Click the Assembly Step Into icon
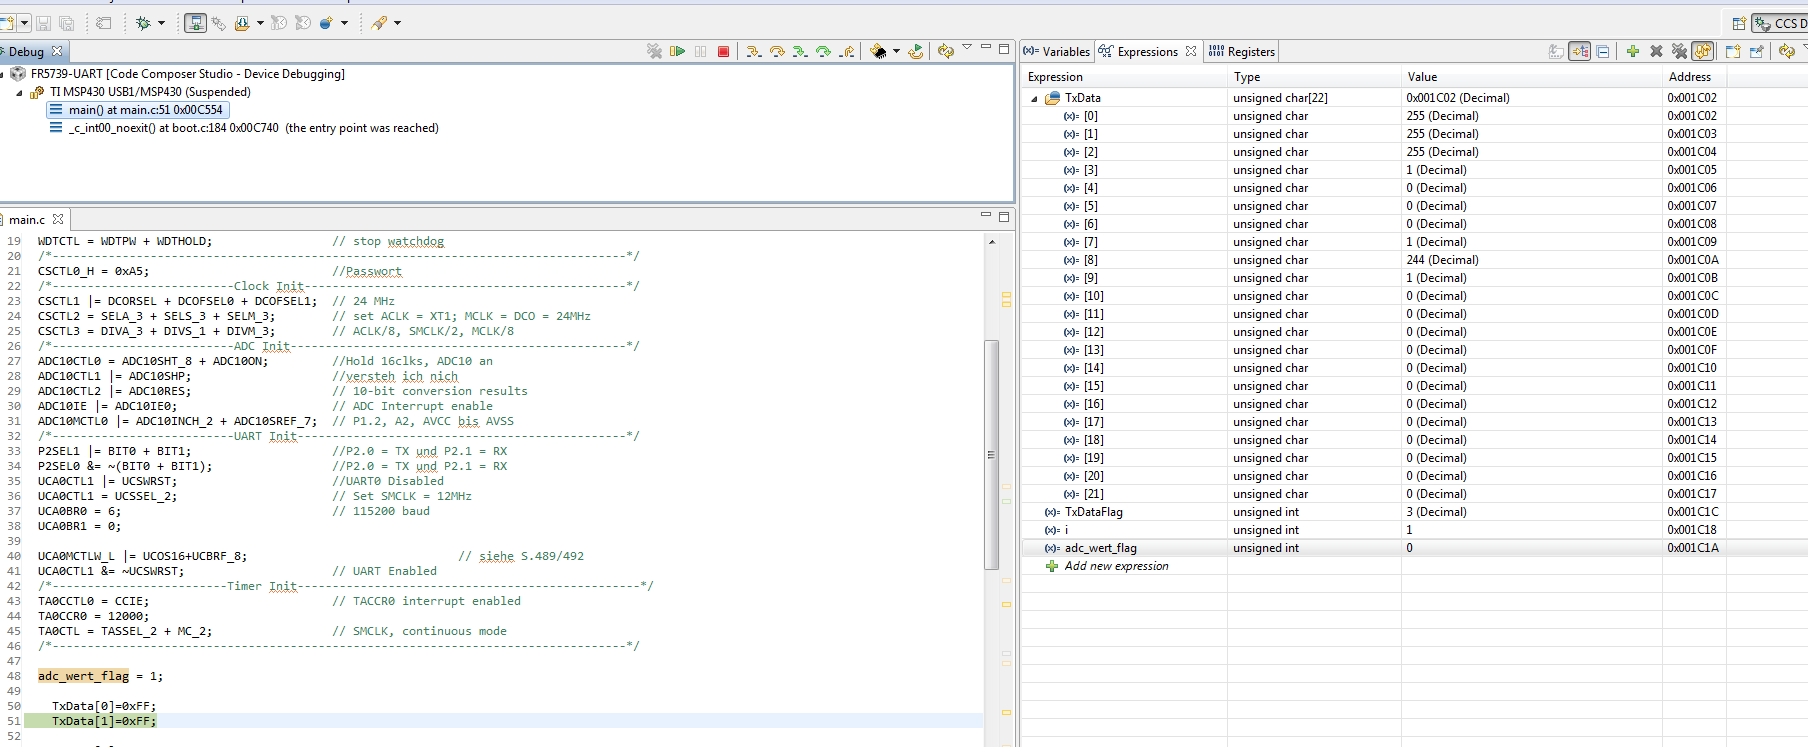 800,51
